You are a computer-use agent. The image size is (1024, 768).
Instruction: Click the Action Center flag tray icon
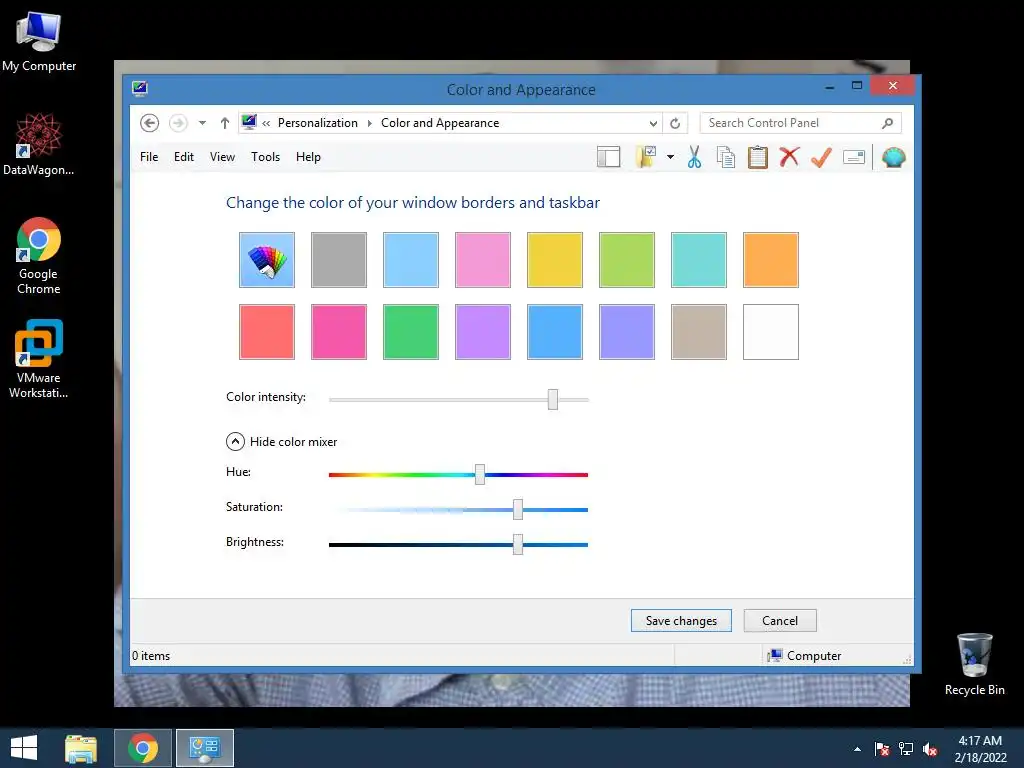(882, 749)
